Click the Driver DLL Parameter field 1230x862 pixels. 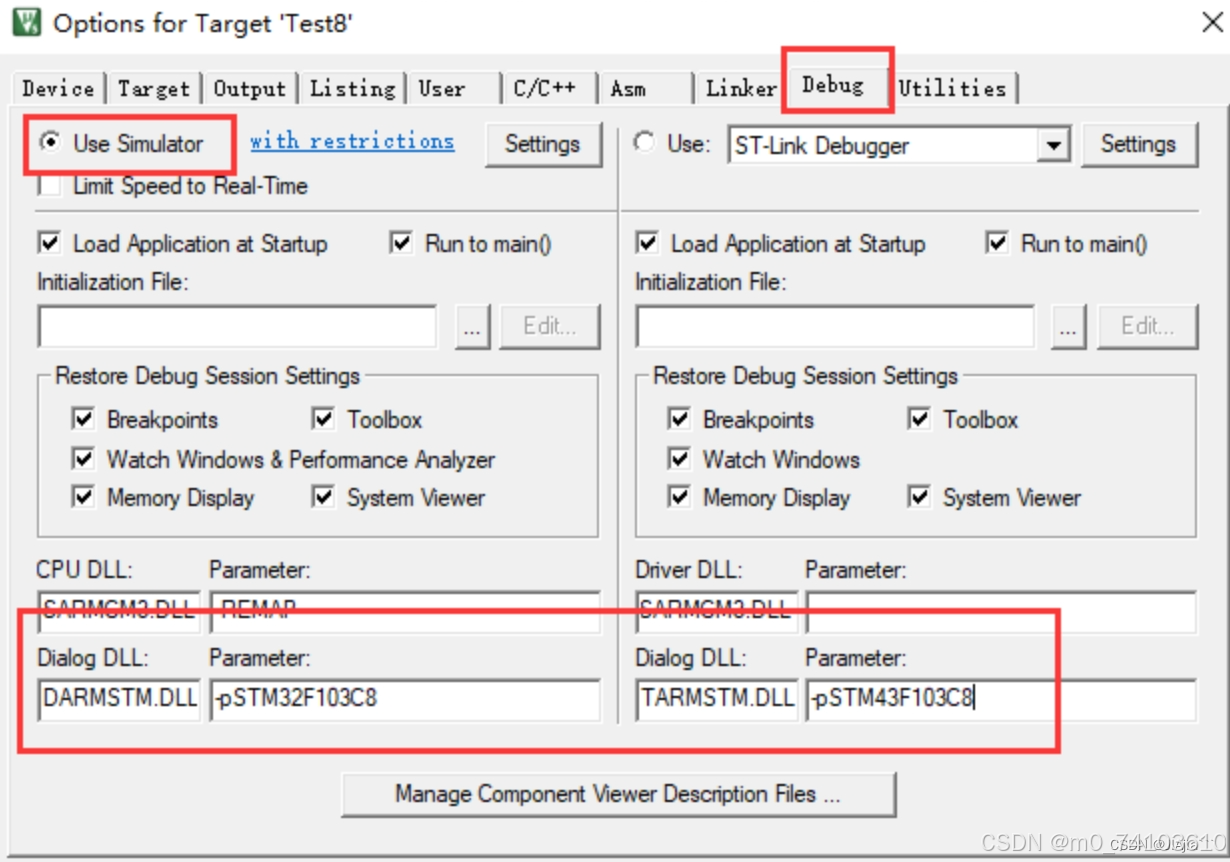tap(1001, 611)
